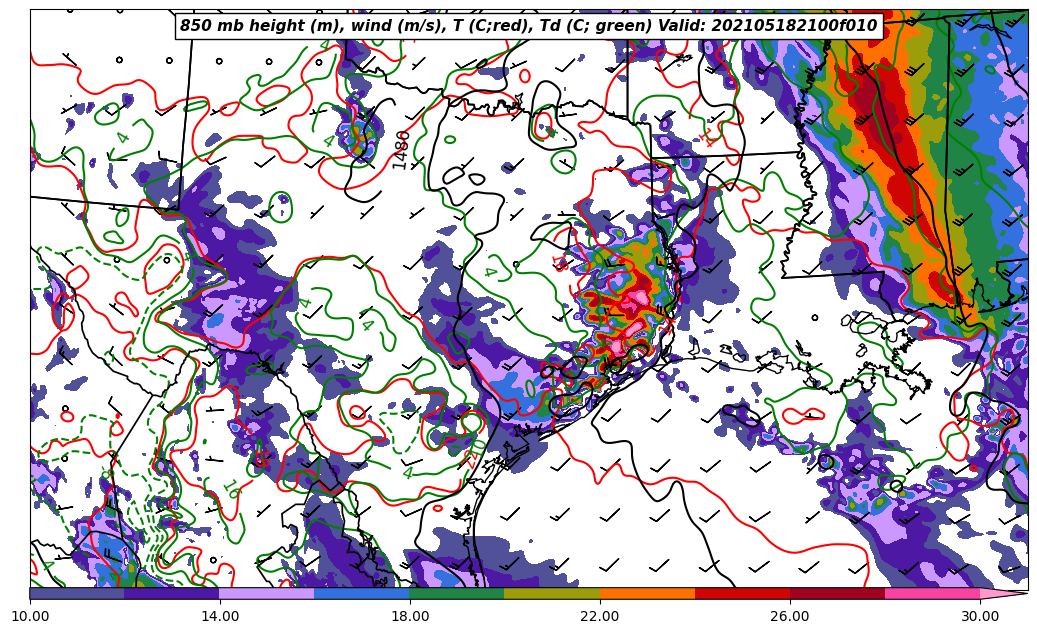The height and width of the screenshot is (633, 1037).
Task: Pick the dark indigo 12–14 colorbar segment
Action: tap(172, 593)
